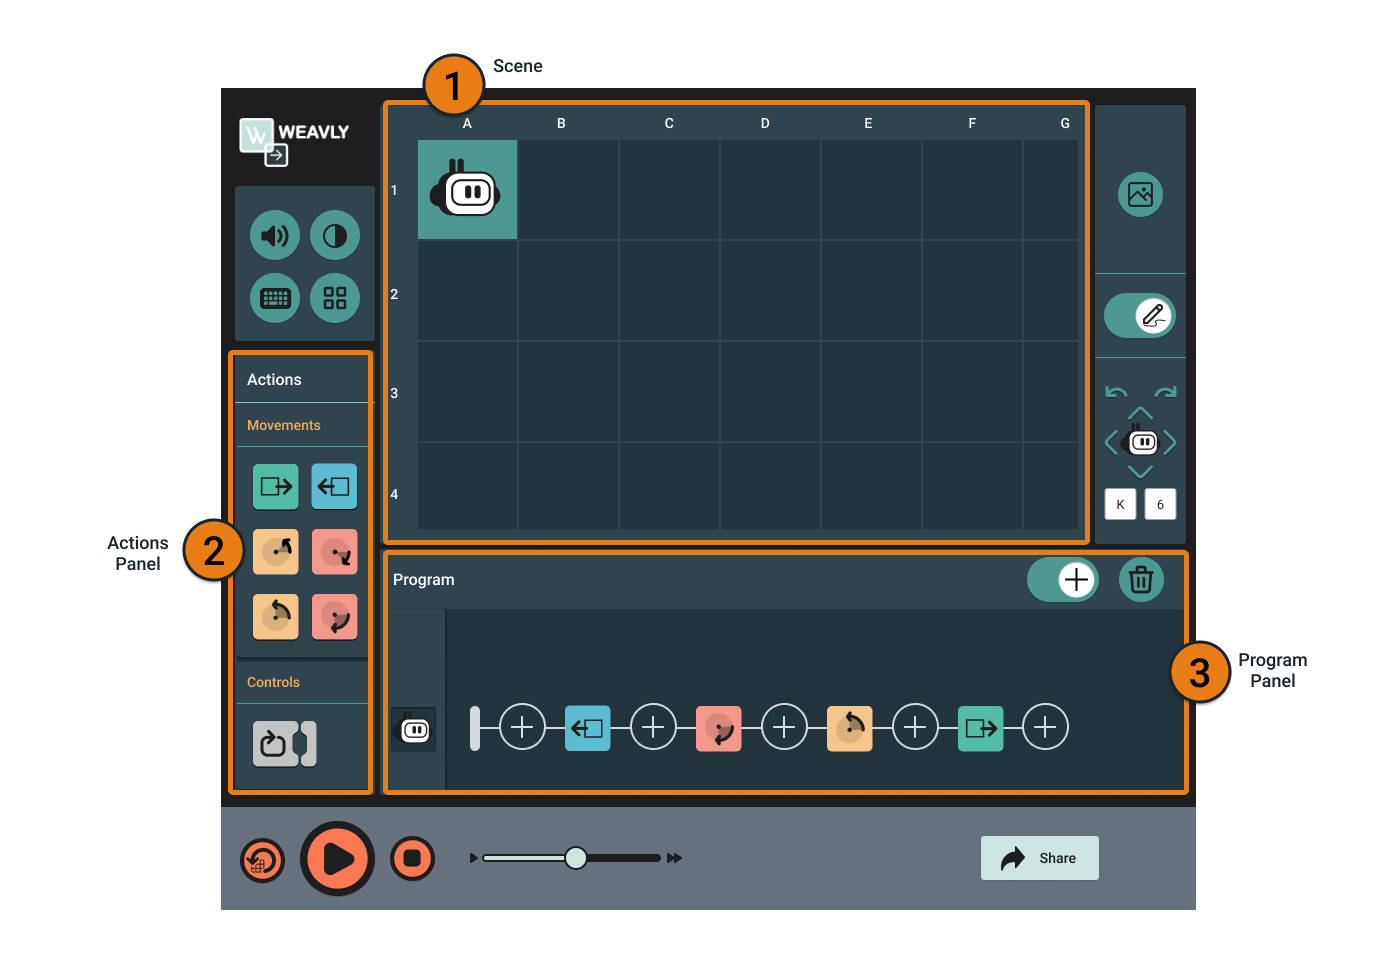Open the background image picker
This screenshot has height=970, width=1396.
pyautogui.click(x=1140, y=194)
